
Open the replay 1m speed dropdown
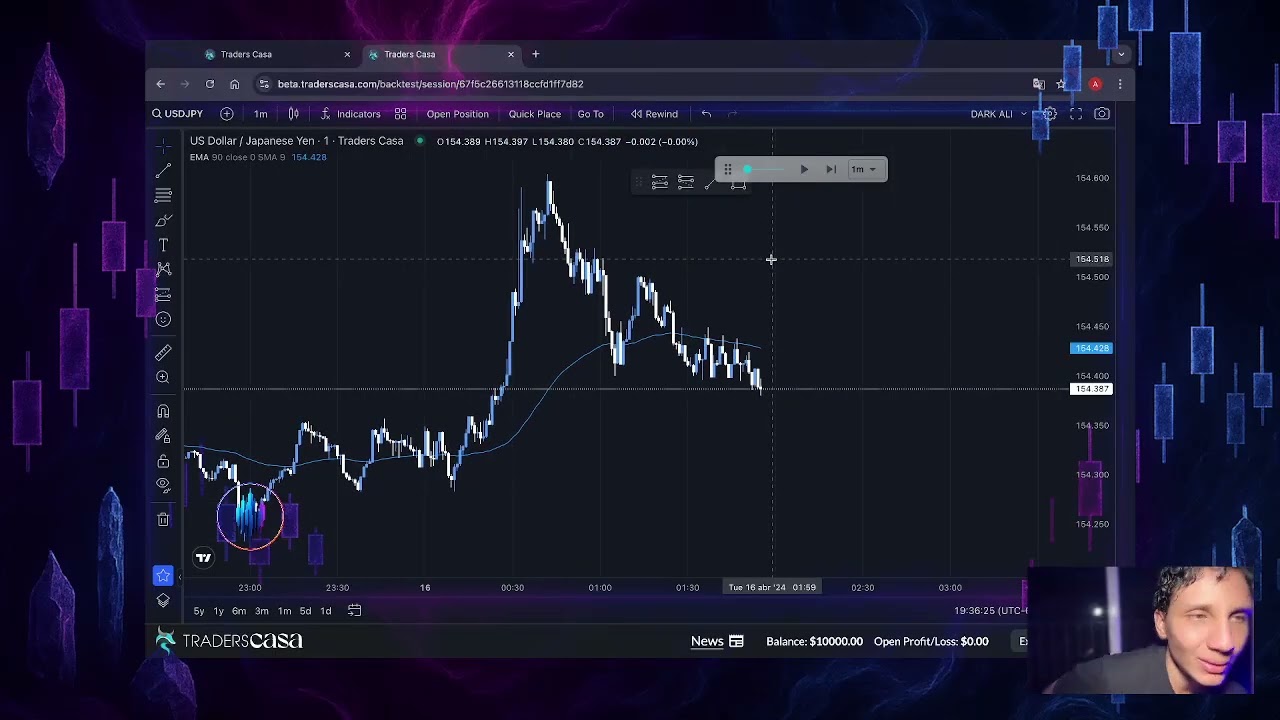pyautogui.click(x=863, y=169)
